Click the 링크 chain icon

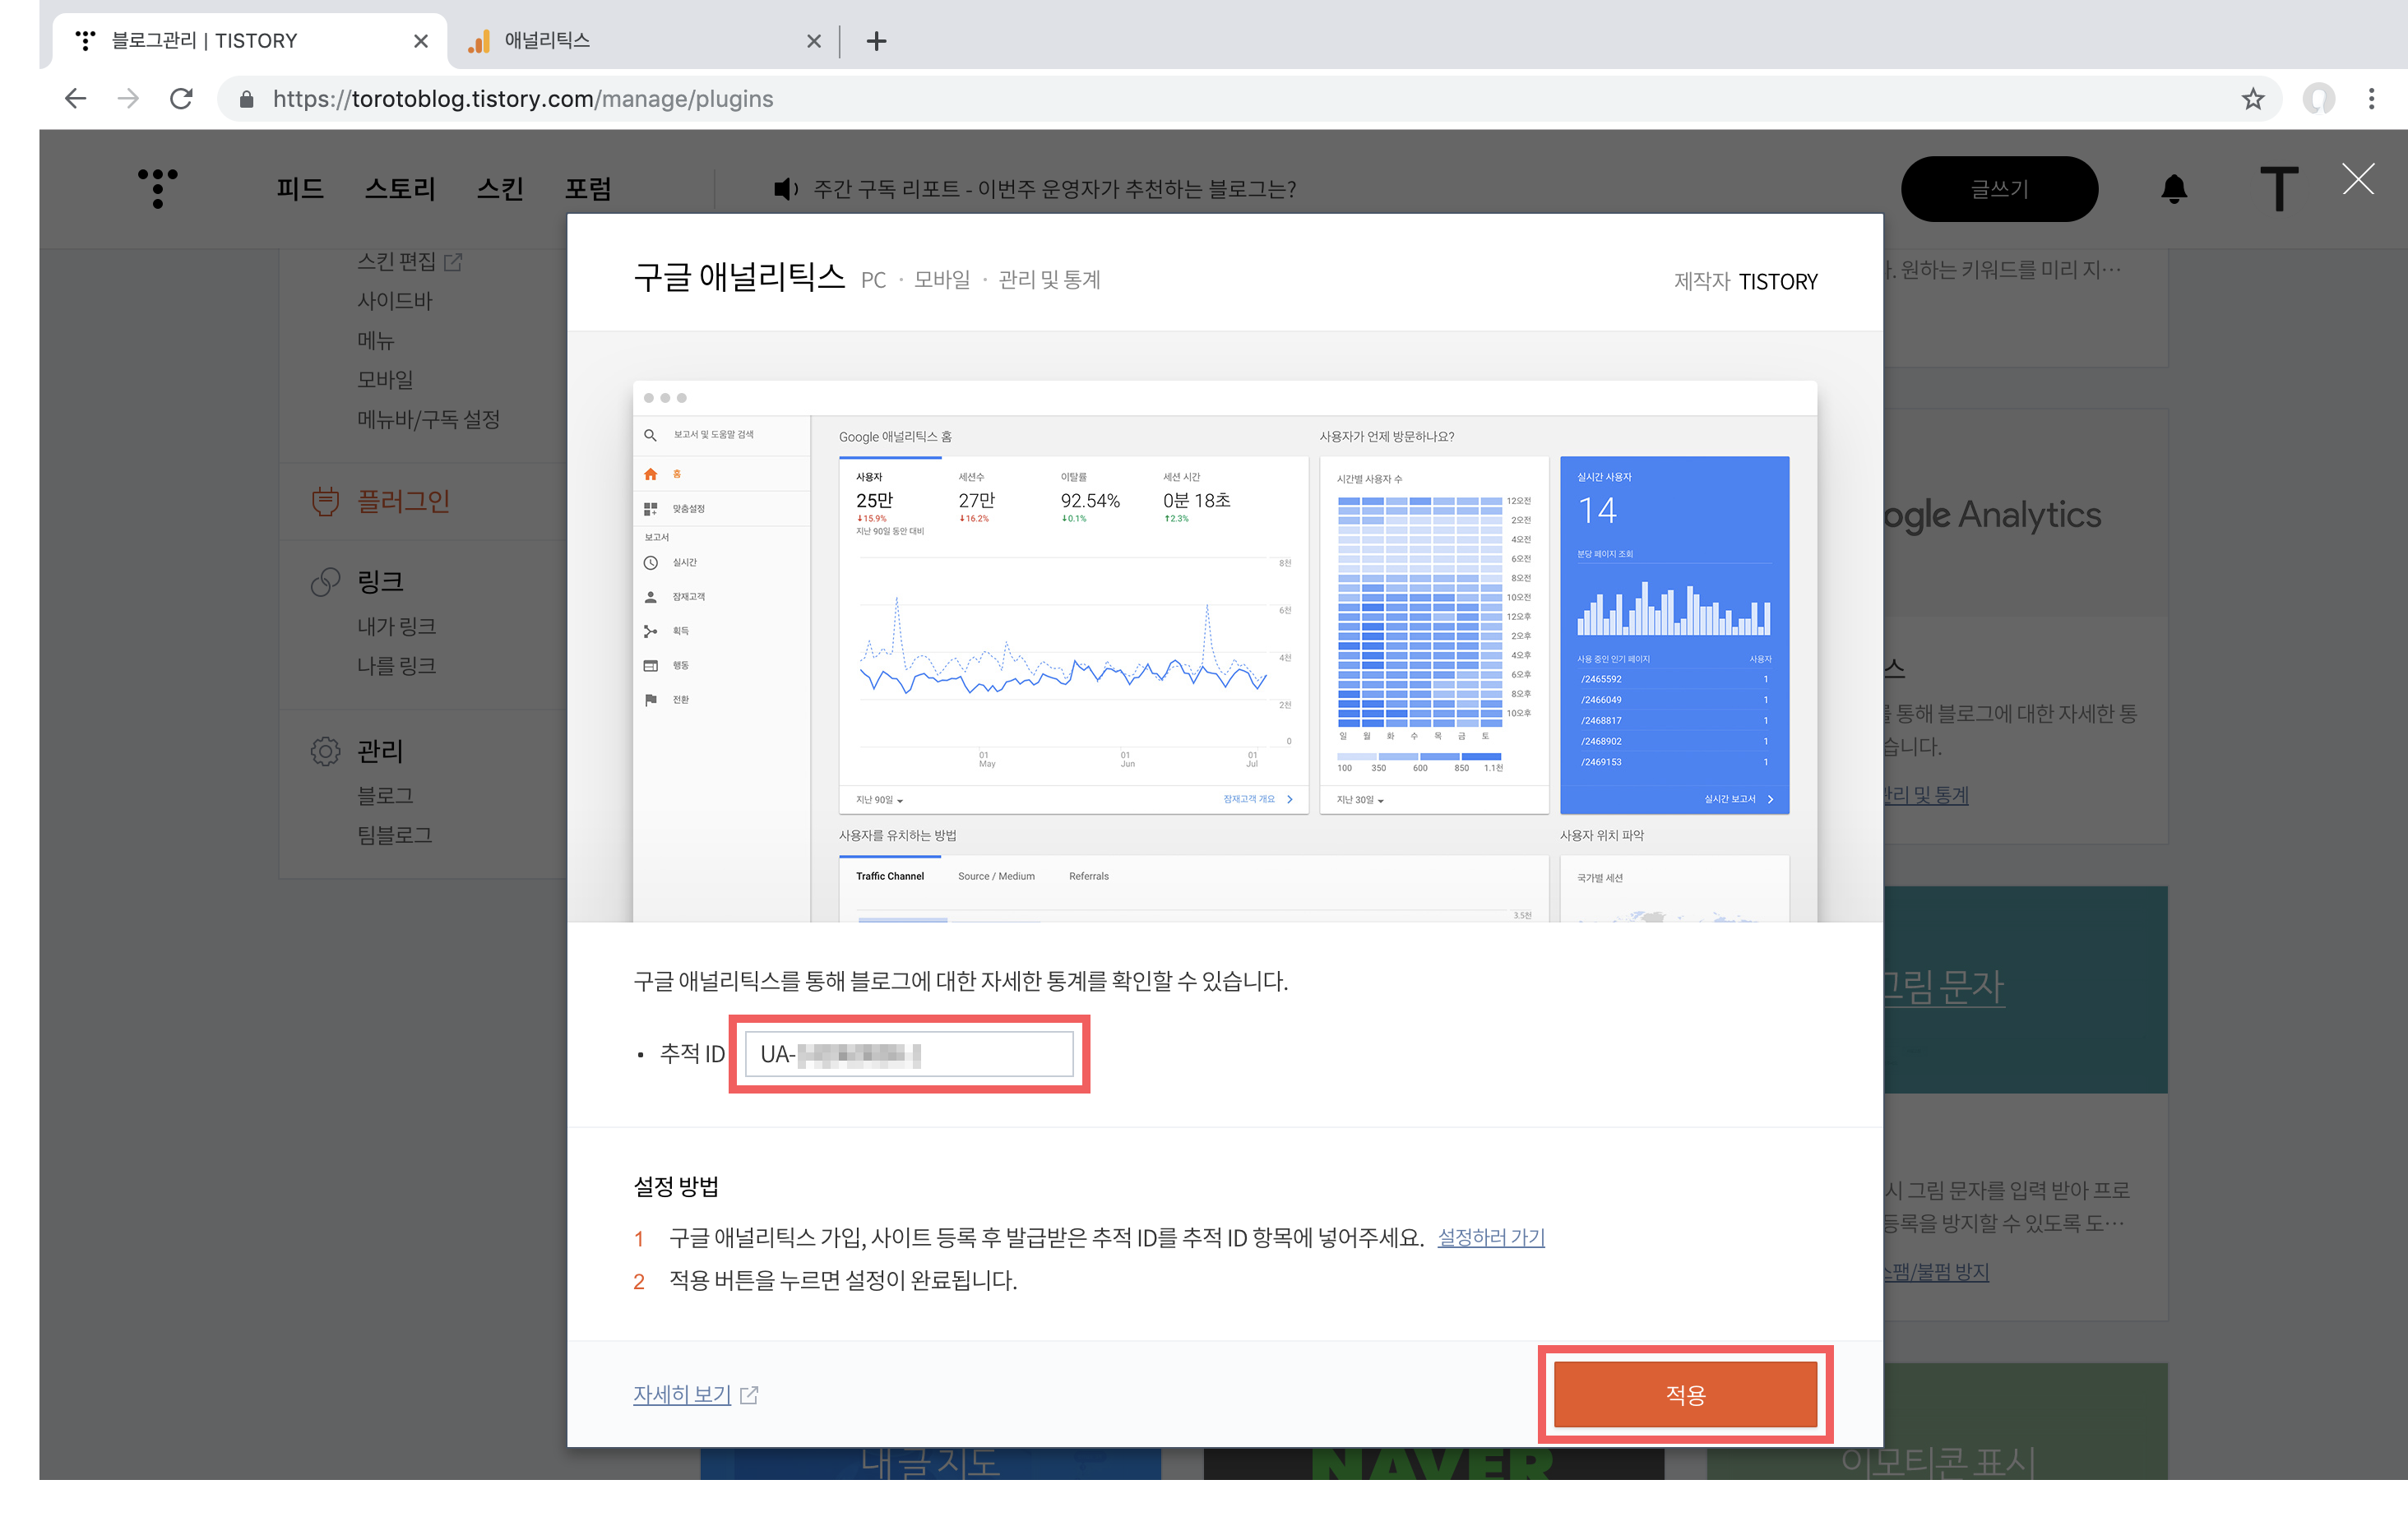click(x=325, y=582)
